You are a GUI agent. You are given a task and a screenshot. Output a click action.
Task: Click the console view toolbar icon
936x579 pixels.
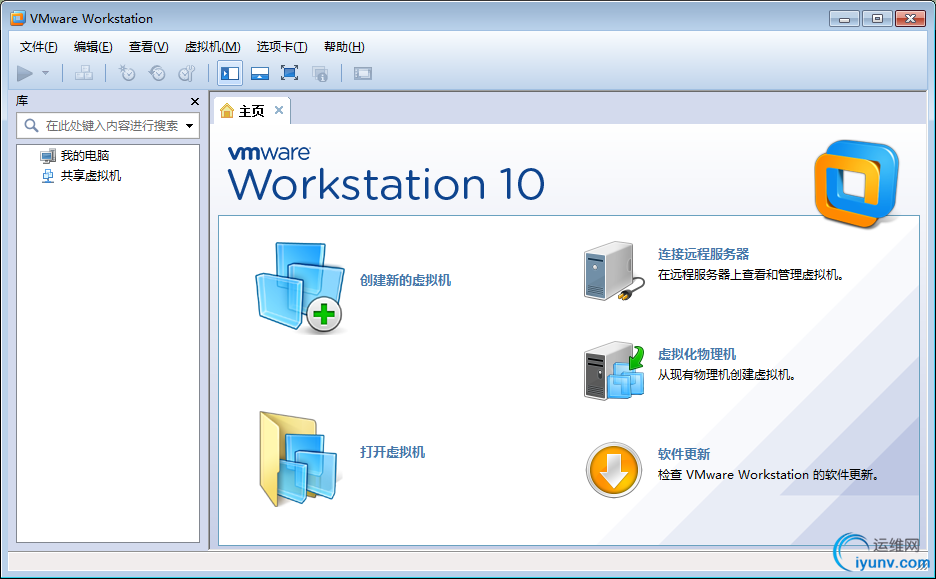point(362,73)
